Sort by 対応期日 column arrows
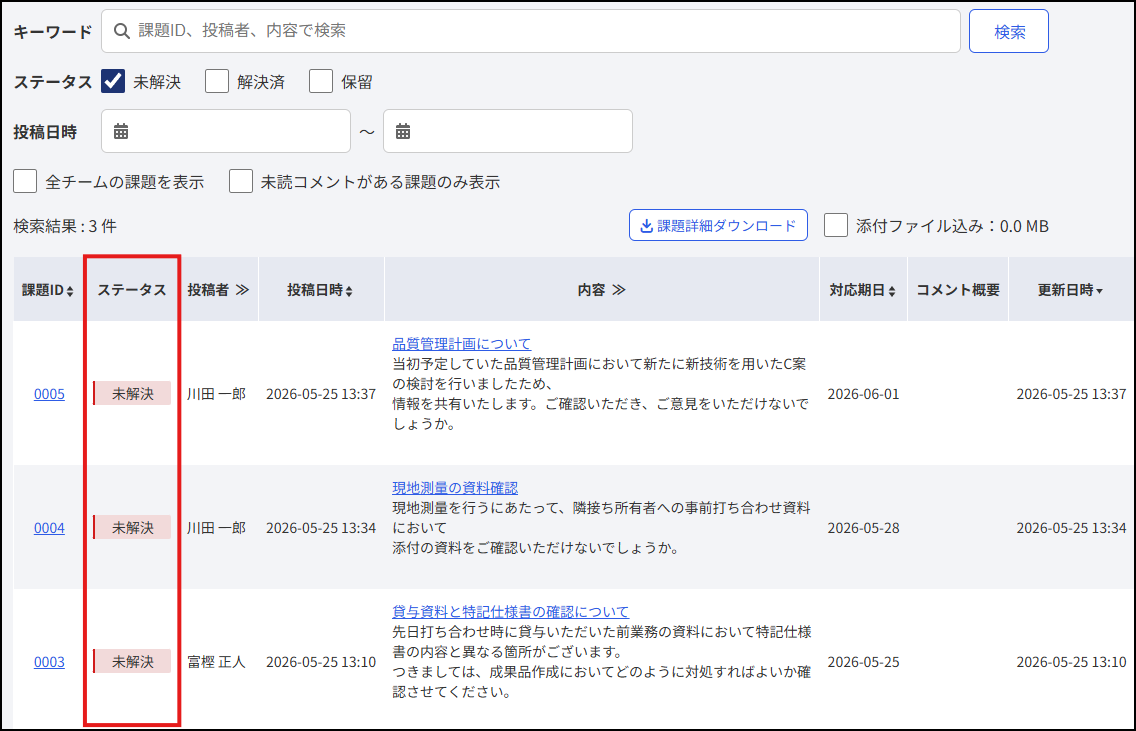 (x=892, y=291)
